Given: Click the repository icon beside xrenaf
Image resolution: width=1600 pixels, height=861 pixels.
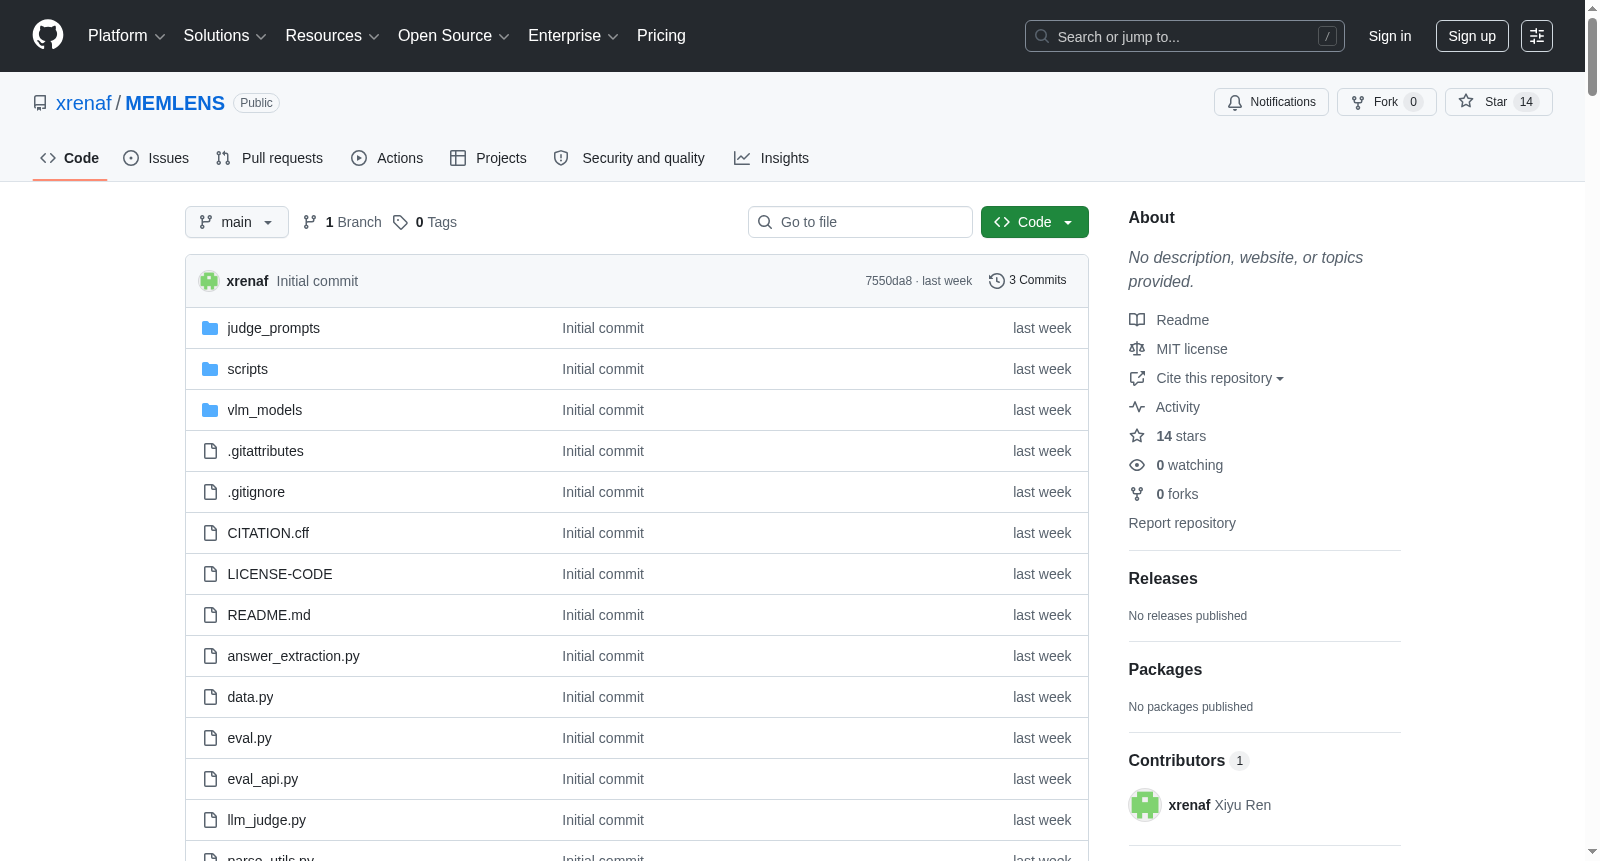Looking at the screenshot, I should 40,103.
